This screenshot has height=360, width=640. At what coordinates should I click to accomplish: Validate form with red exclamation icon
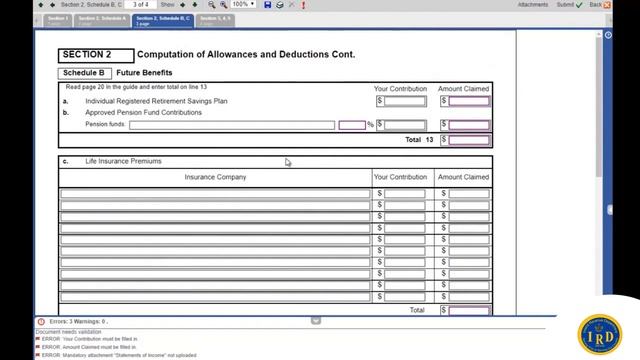(x=303, y=5)
